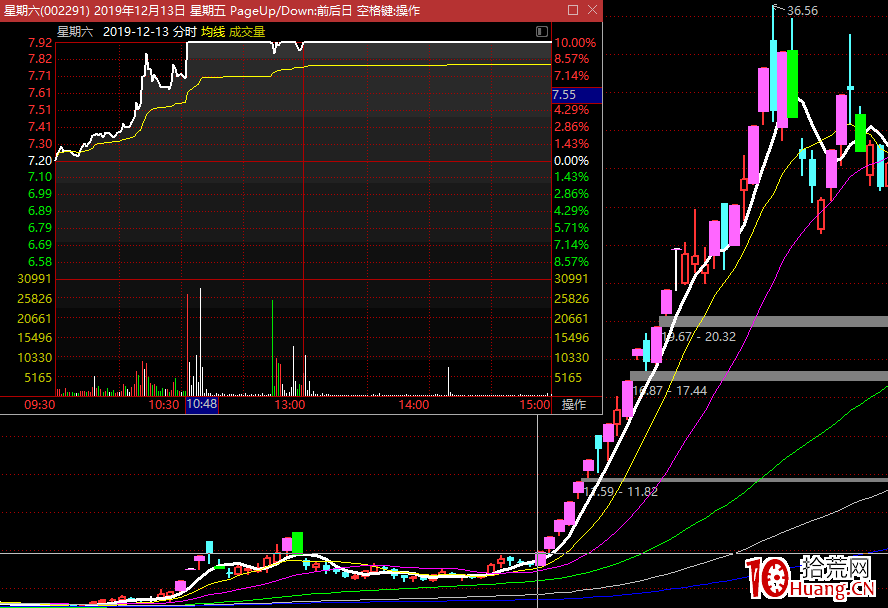Click the highlighted 10:48 time marker

[202, 405]
